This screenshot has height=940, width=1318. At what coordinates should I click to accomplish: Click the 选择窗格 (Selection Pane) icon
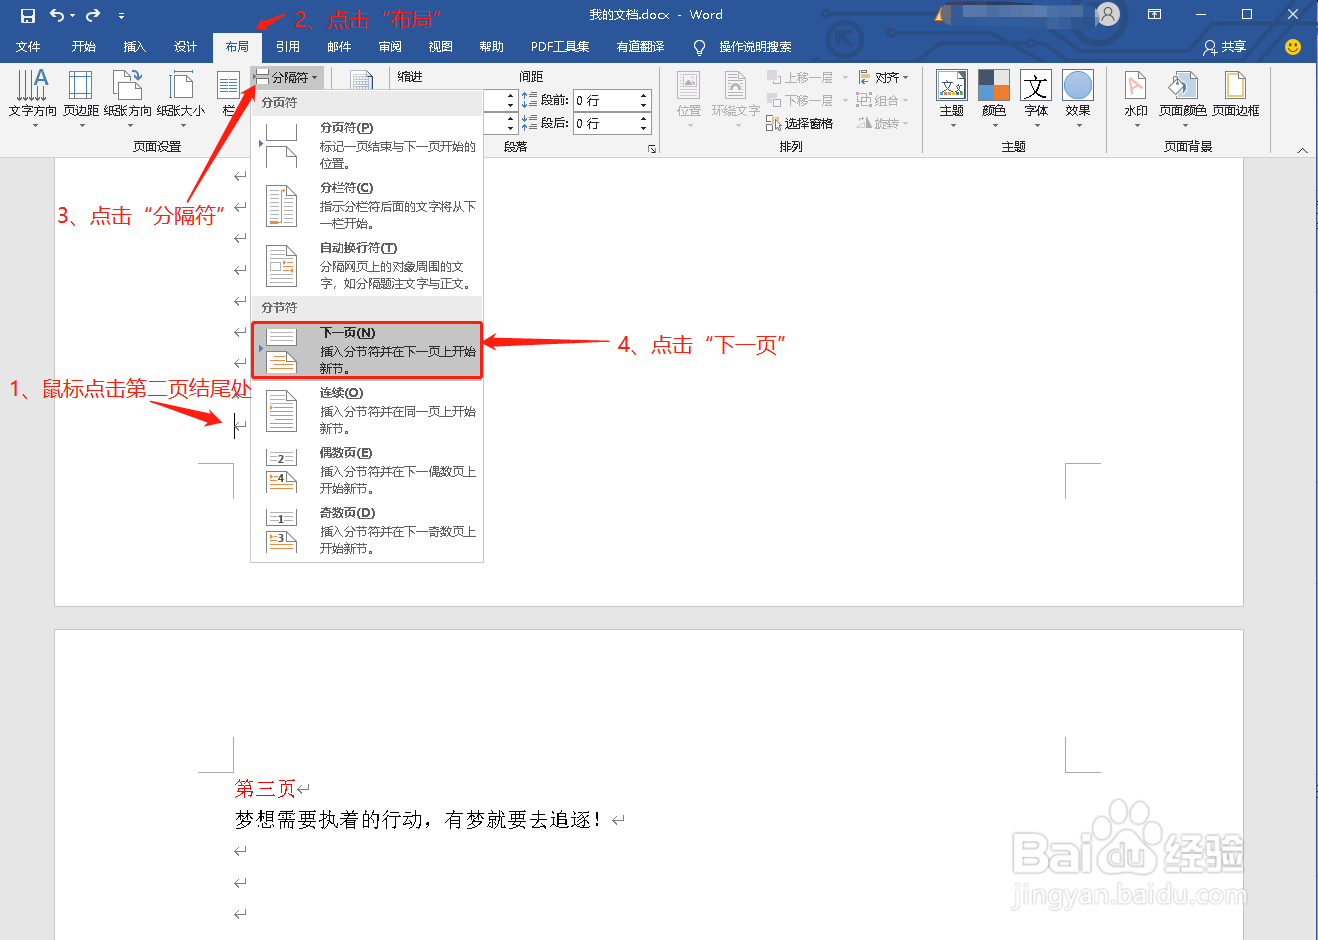tap(806, 122)
